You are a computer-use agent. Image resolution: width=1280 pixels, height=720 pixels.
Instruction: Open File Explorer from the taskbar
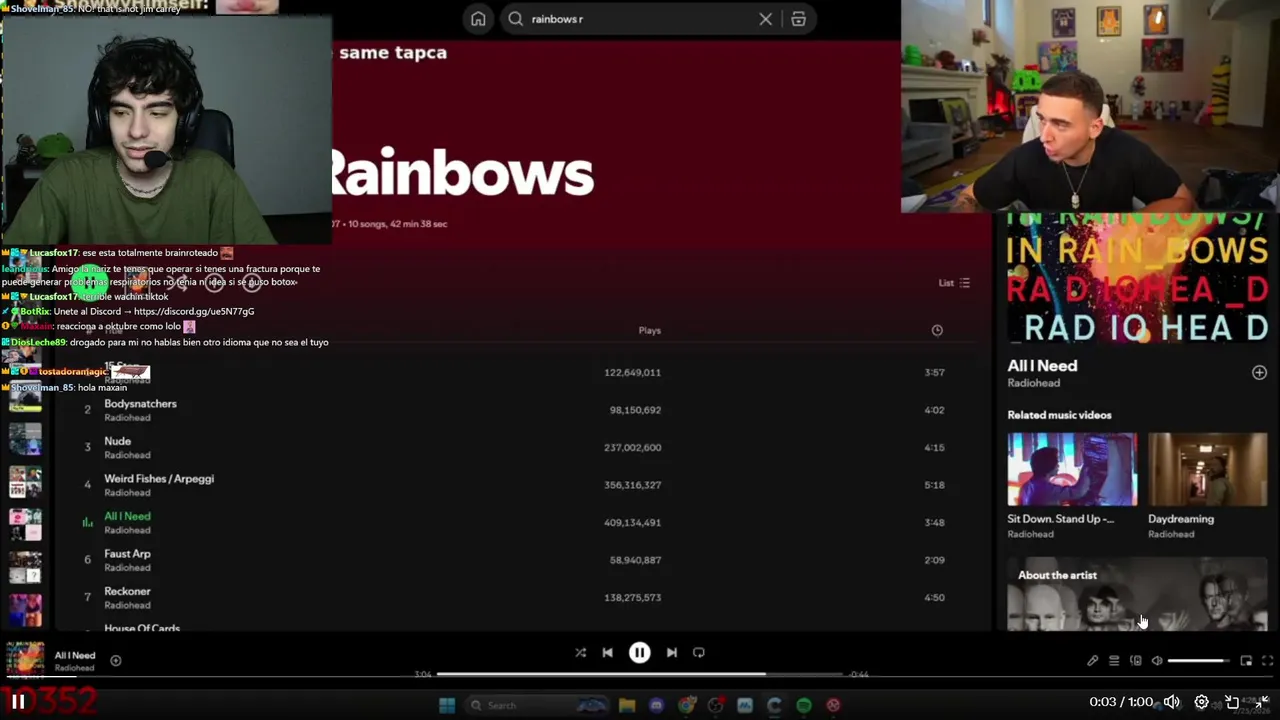pyautogui.click(x=627, y=705)
